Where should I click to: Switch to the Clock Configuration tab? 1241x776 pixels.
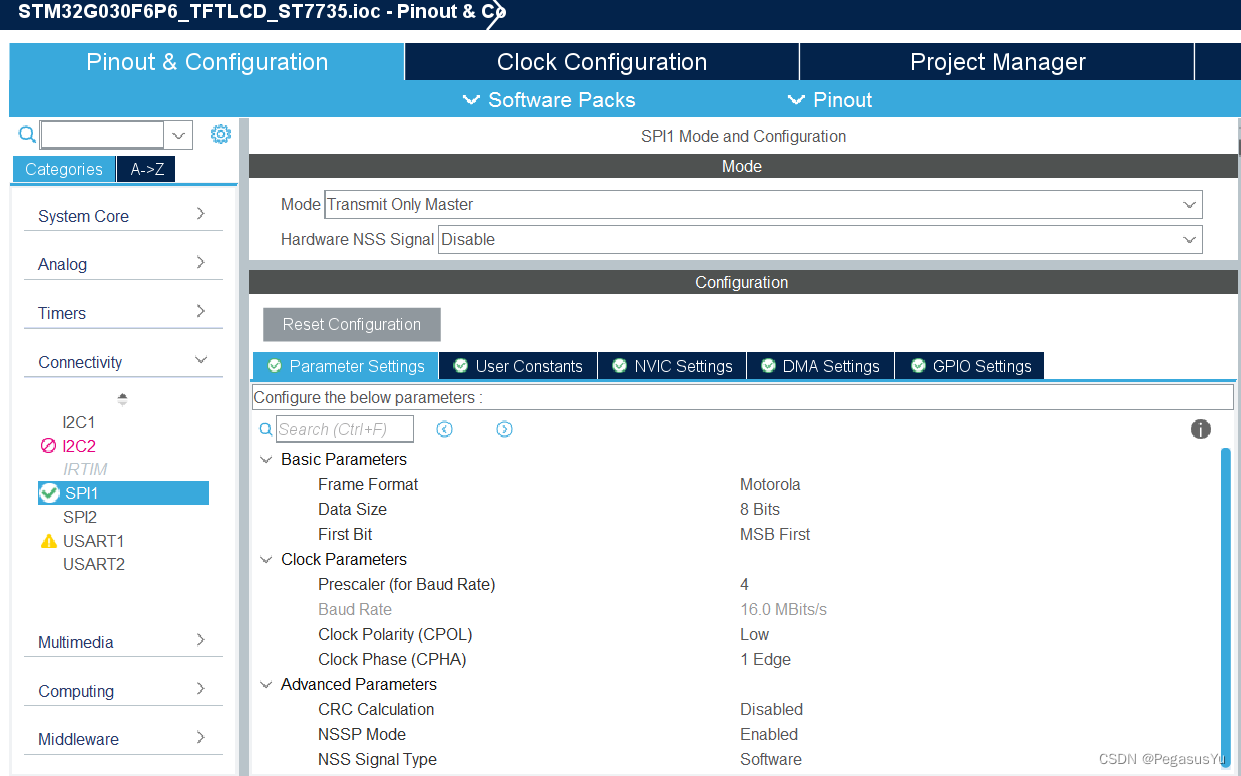(x=602, y=62)
